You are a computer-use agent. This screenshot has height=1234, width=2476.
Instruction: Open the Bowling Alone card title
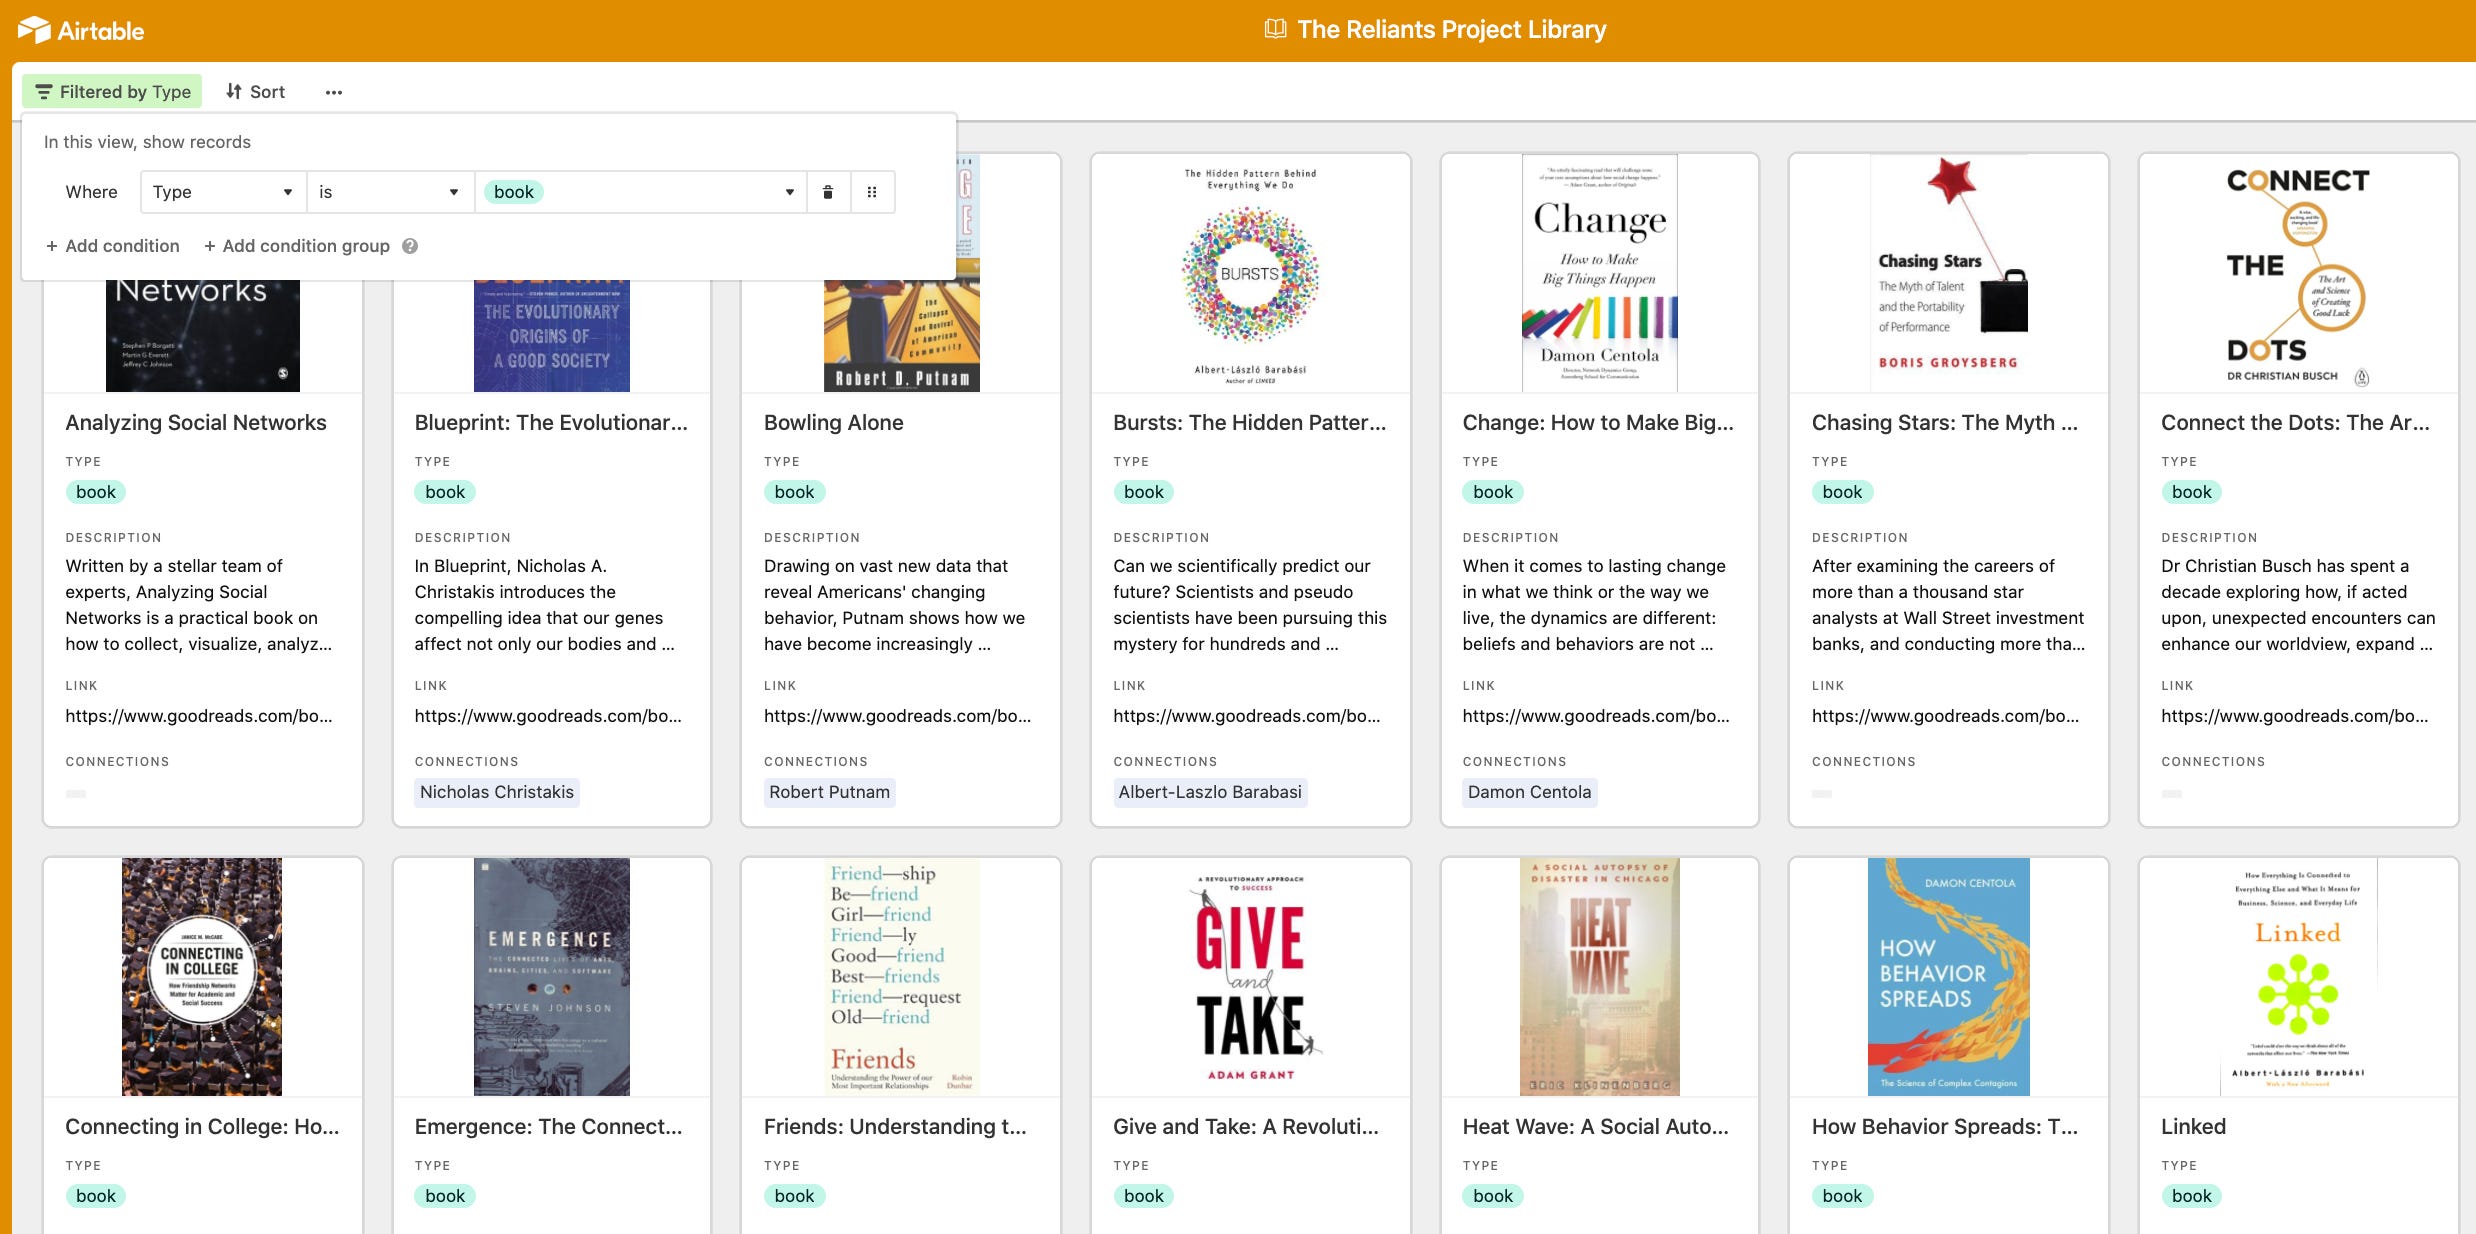coord(834,423)
